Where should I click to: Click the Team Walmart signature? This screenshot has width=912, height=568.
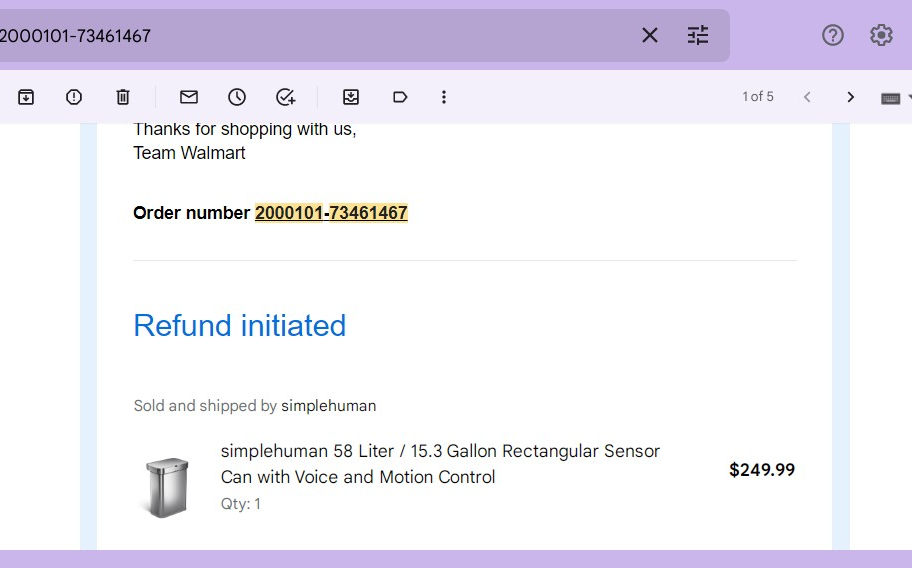coord(189,153)
